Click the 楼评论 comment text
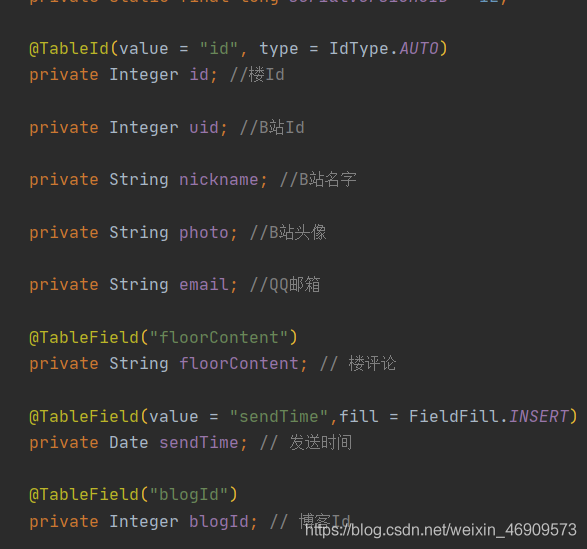The image size is (587, 549). click(x=372, y=364)
